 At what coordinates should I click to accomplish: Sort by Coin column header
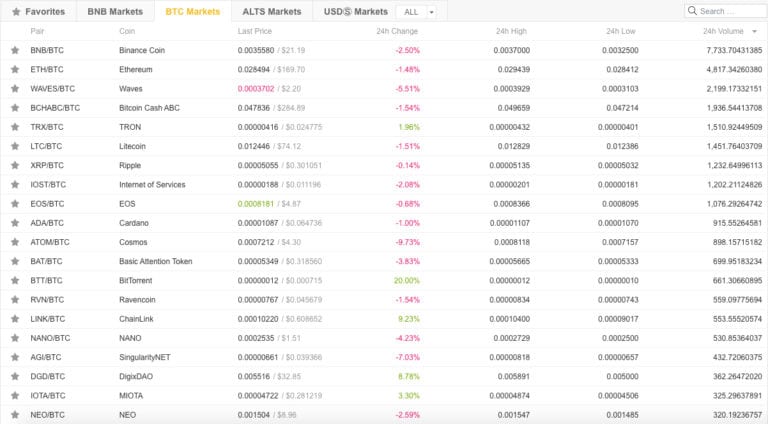tap(127, 31)
